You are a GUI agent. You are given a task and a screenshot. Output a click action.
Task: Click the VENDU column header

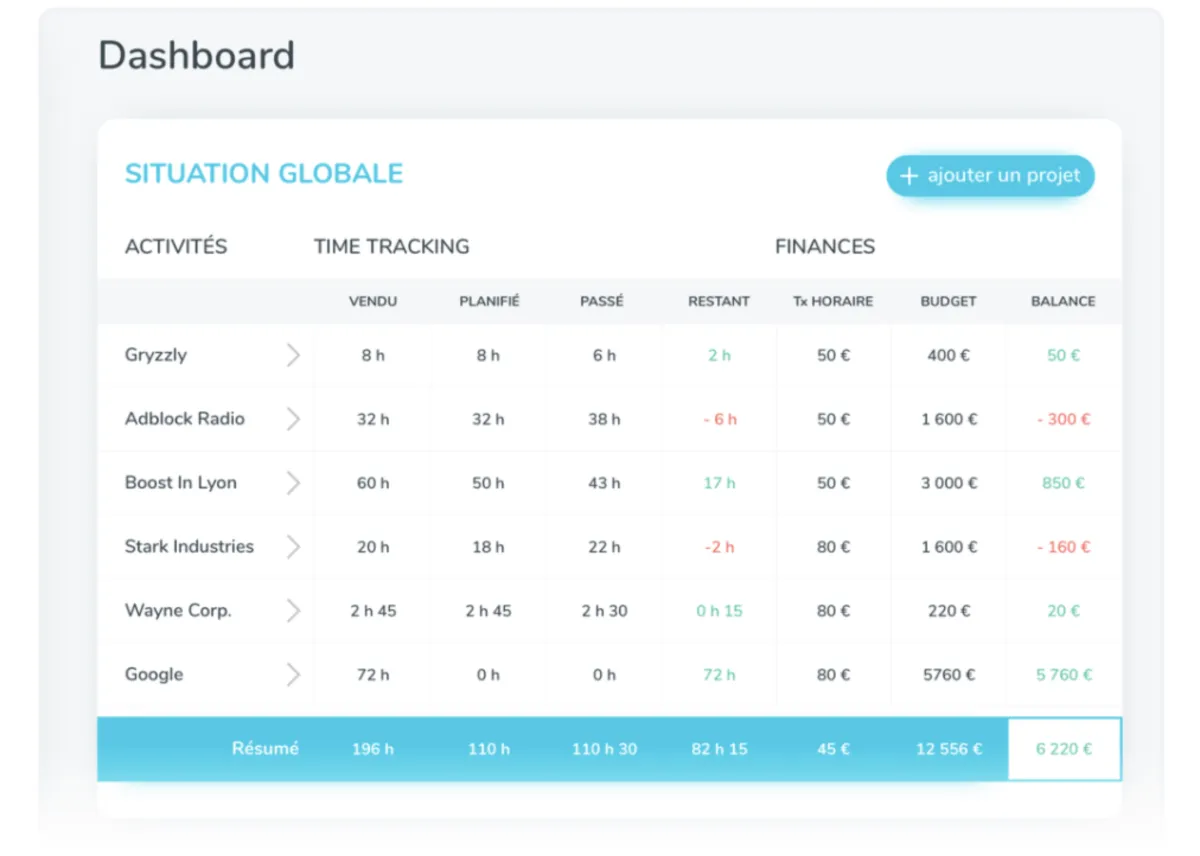[x=373, y=301]
